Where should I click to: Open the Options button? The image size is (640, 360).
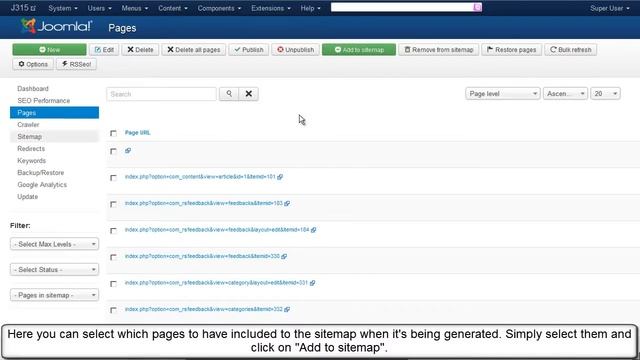click(x=33, y=64)
